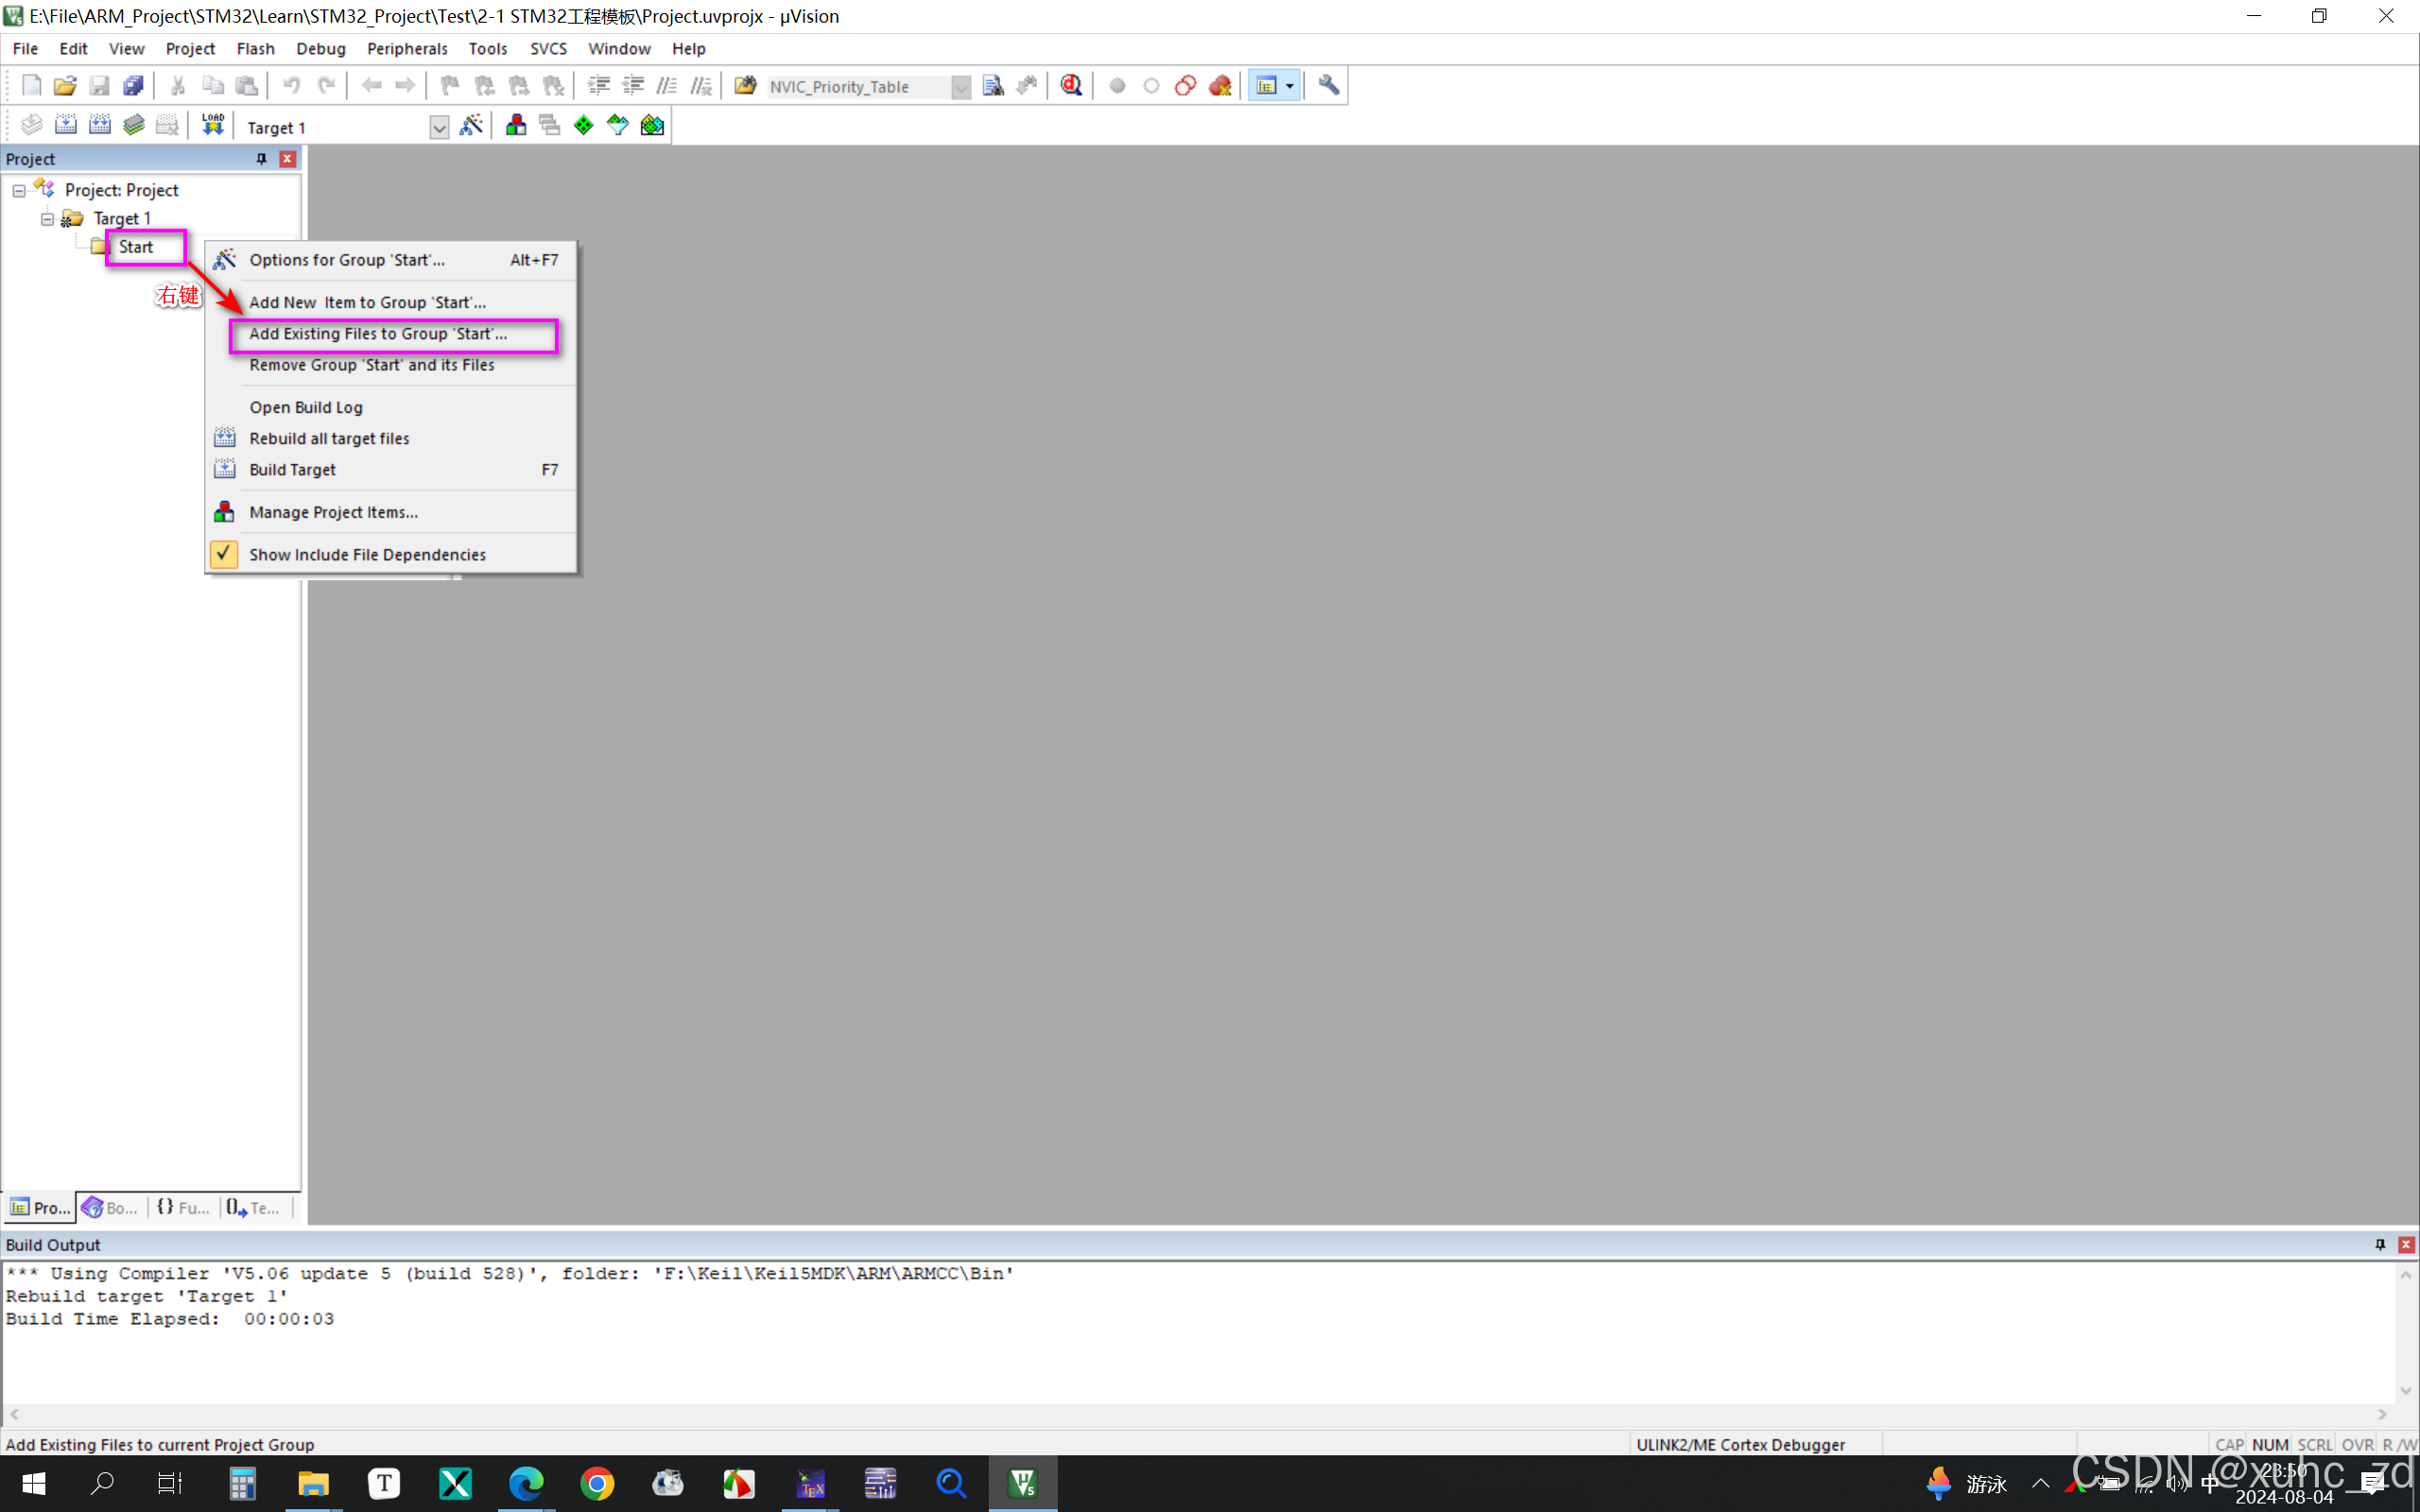Choose Remove Group 'Start' and its Files

click(x=392, y=365)
